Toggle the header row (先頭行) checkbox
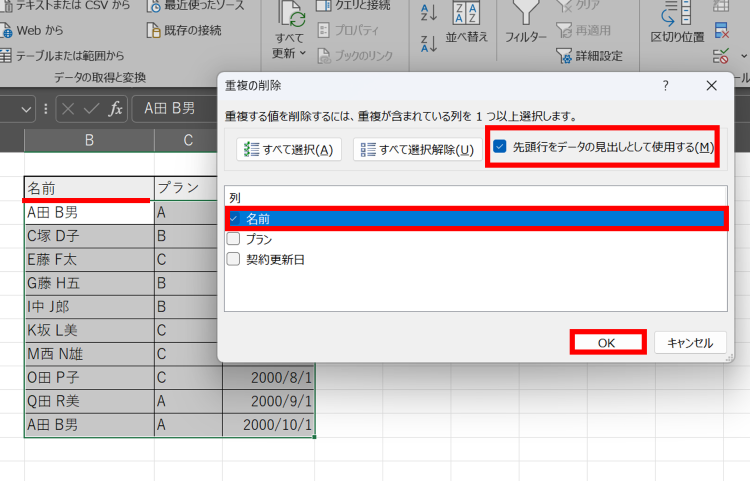The width and height of the screenshot is (750, 481). point(500,148)
